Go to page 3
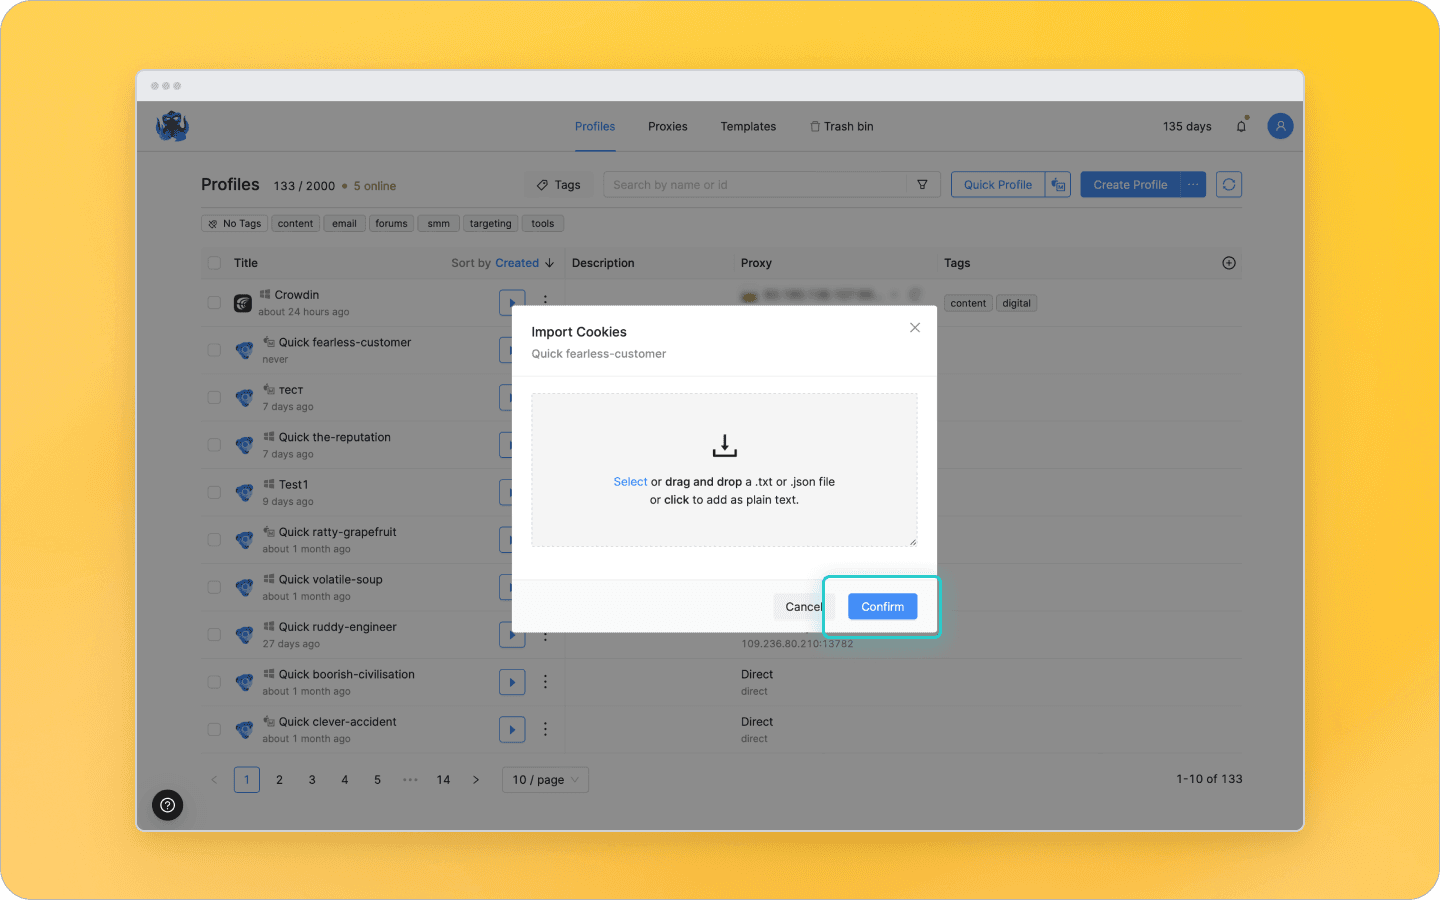Image resolution: width=1440 pixels, height=900 pixels. pyautogui.click(x=312, y=780)
